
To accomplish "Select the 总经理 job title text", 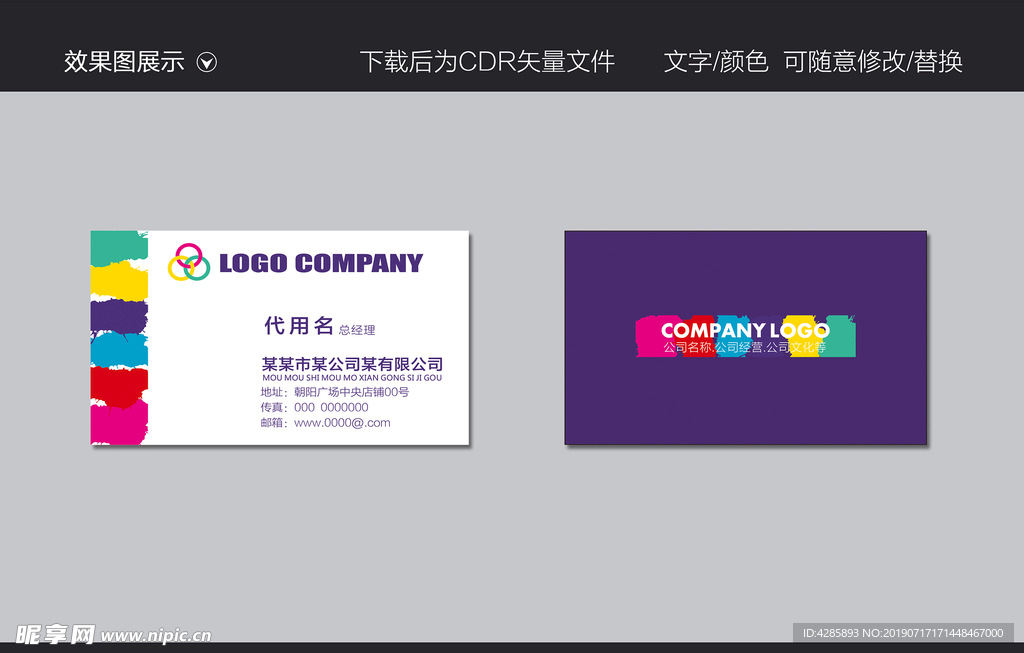I will pyautogui.click(x=357, y=330).
